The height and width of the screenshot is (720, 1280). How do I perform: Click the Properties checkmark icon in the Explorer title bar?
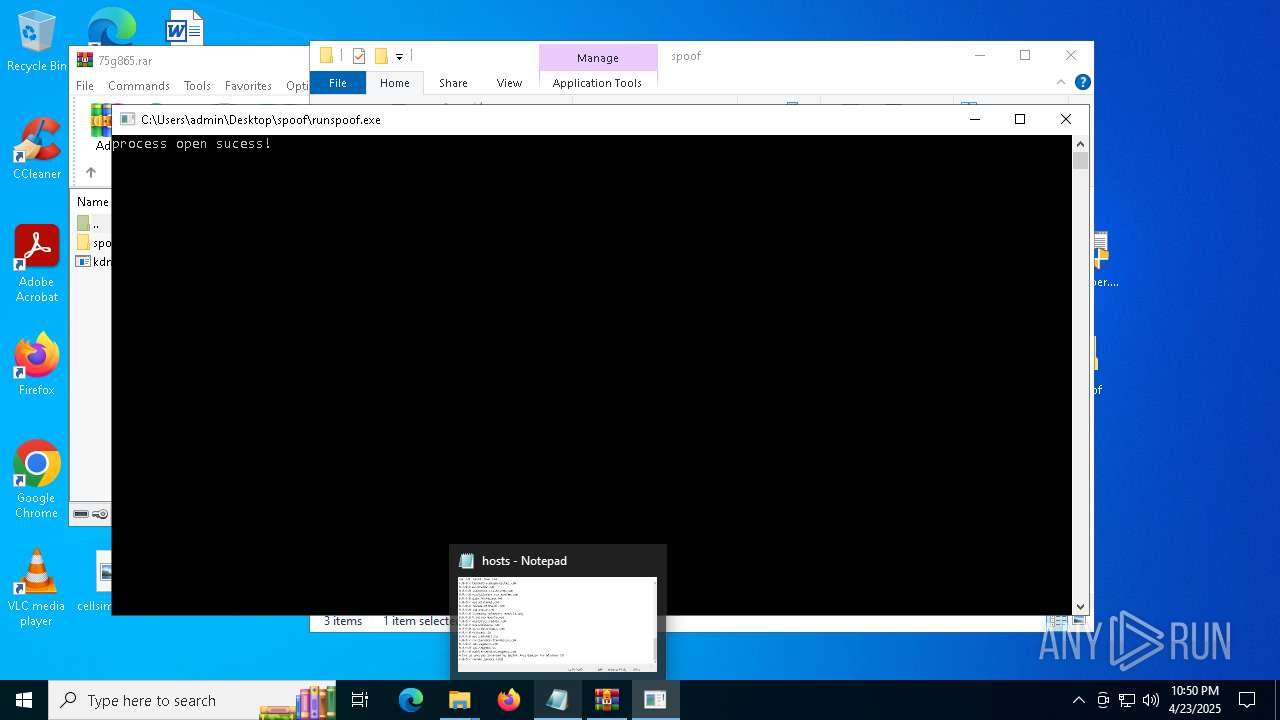tap(359, 56)
